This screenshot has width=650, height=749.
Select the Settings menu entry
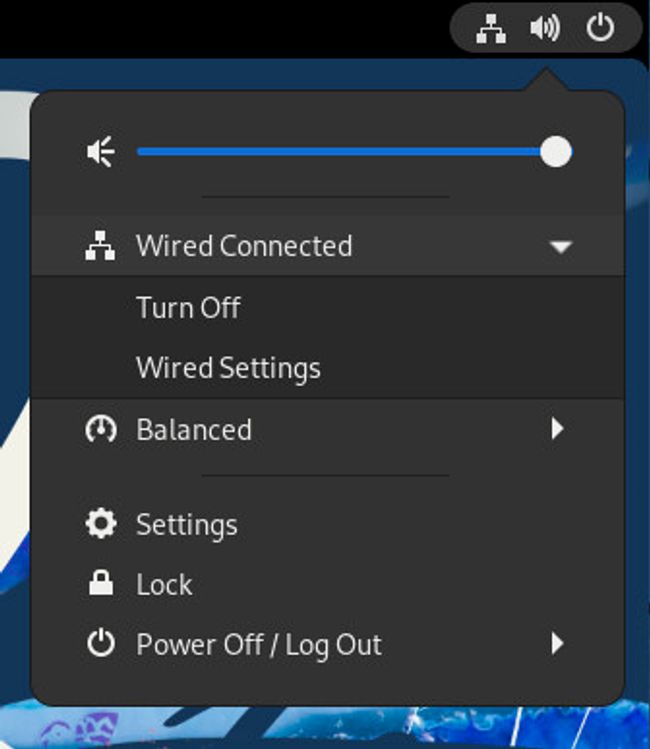327,524
